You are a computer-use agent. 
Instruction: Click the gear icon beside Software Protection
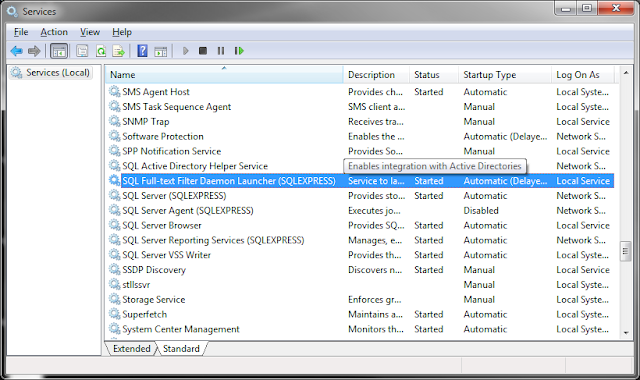[x=114, y=136]
